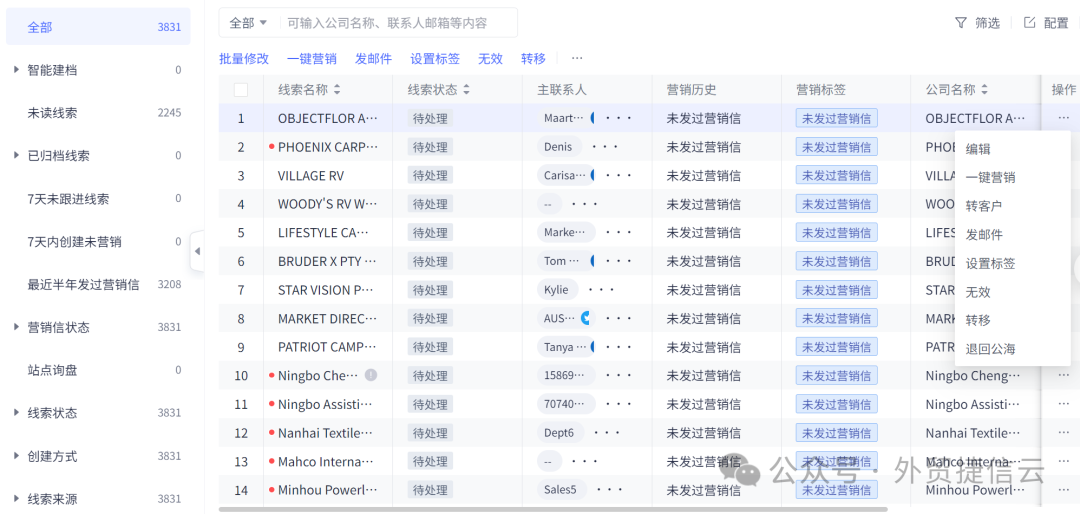Screen dimensions: 1080x514
Task: Select 最近半年发过营销信 in the sidebar
Action: pyautogui.click(x=98, y=285)
